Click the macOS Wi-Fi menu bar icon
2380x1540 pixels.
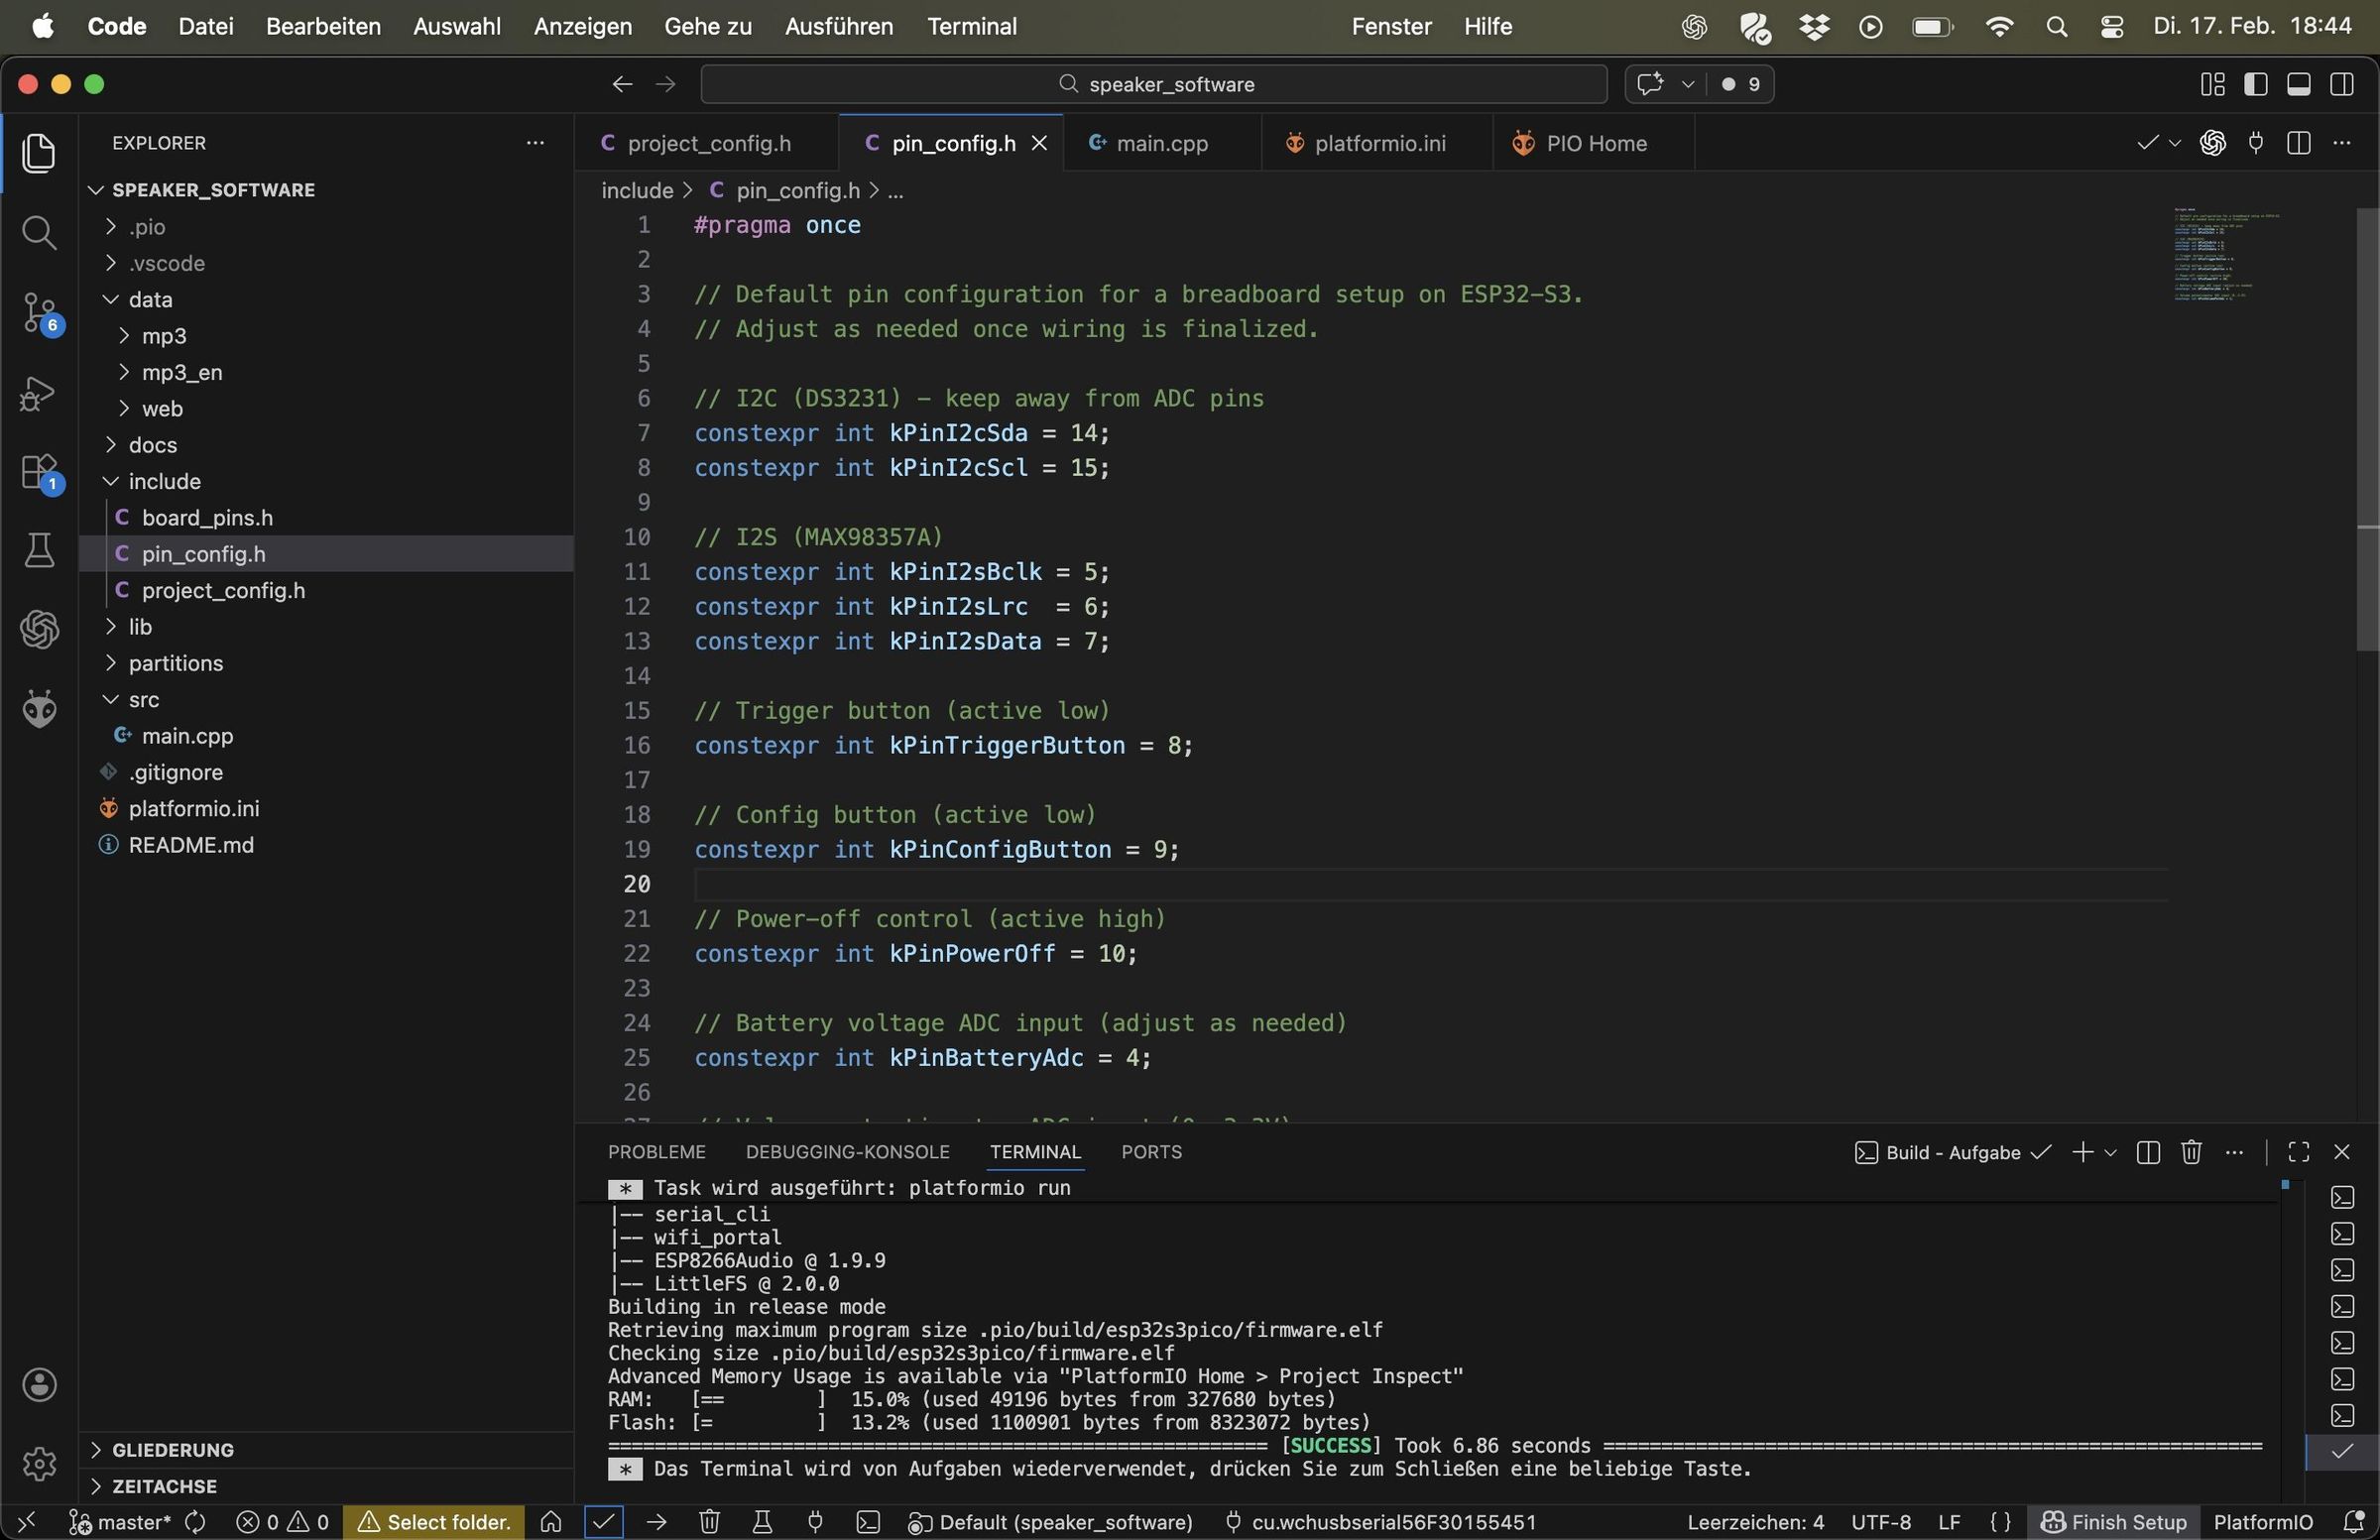point(1998,27)
